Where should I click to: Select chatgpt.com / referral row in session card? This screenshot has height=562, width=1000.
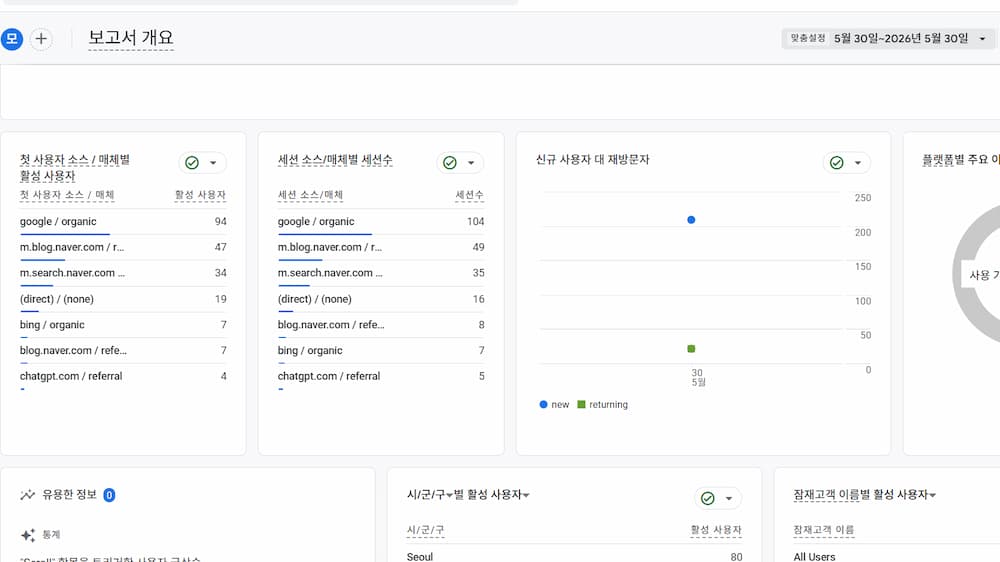[381, 376]
